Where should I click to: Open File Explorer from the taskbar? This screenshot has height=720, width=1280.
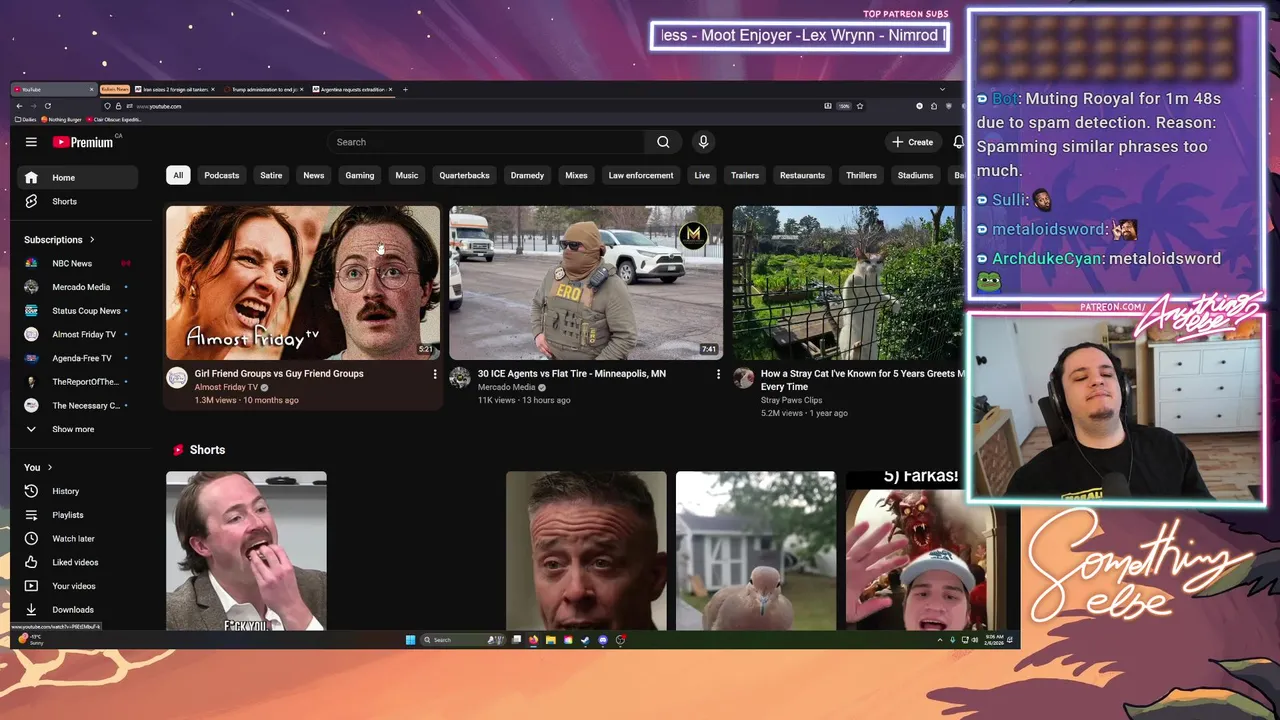[550, 640]
